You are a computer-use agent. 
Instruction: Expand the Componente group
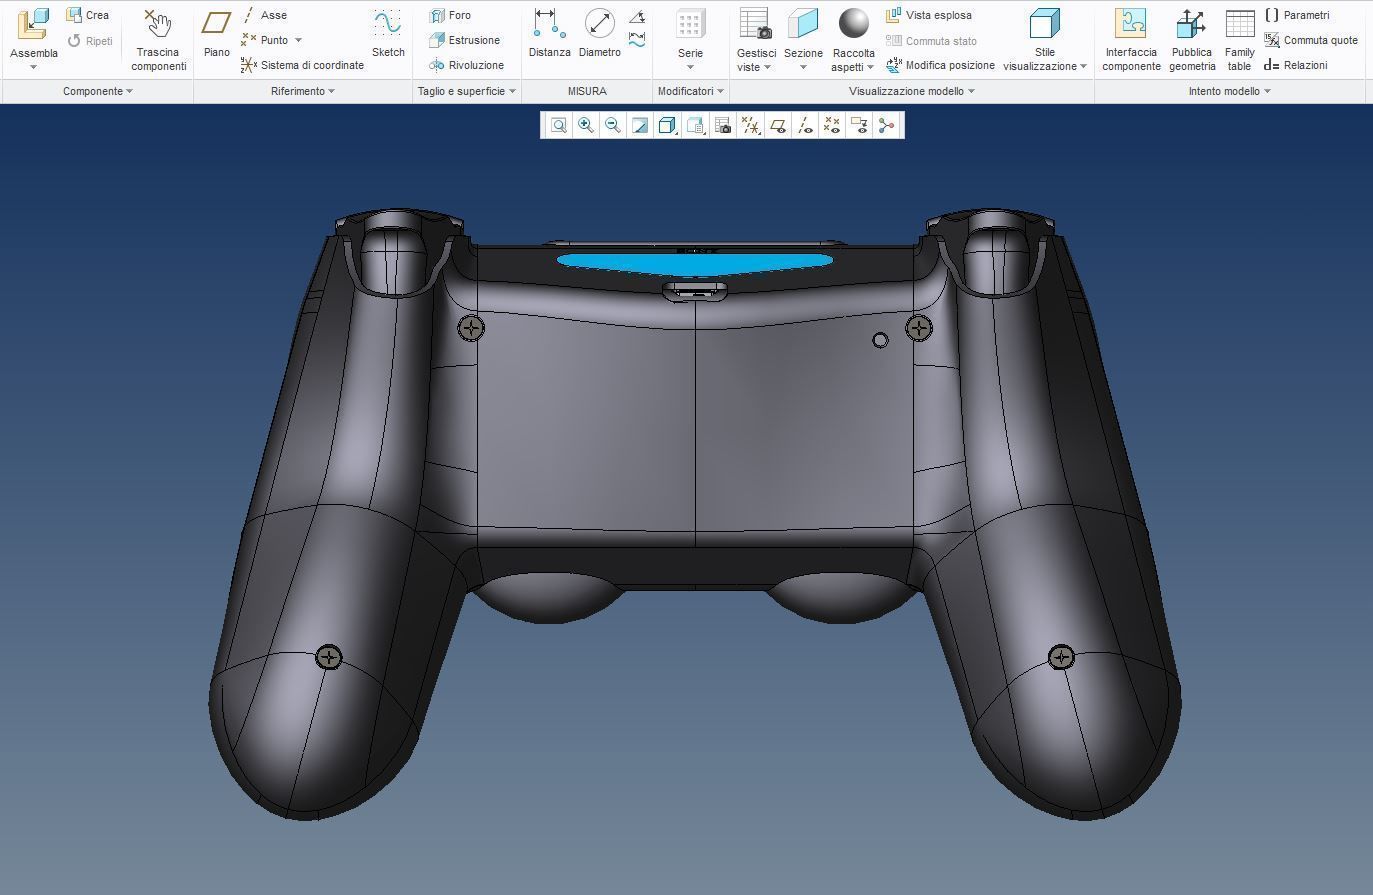click(97, 91)
